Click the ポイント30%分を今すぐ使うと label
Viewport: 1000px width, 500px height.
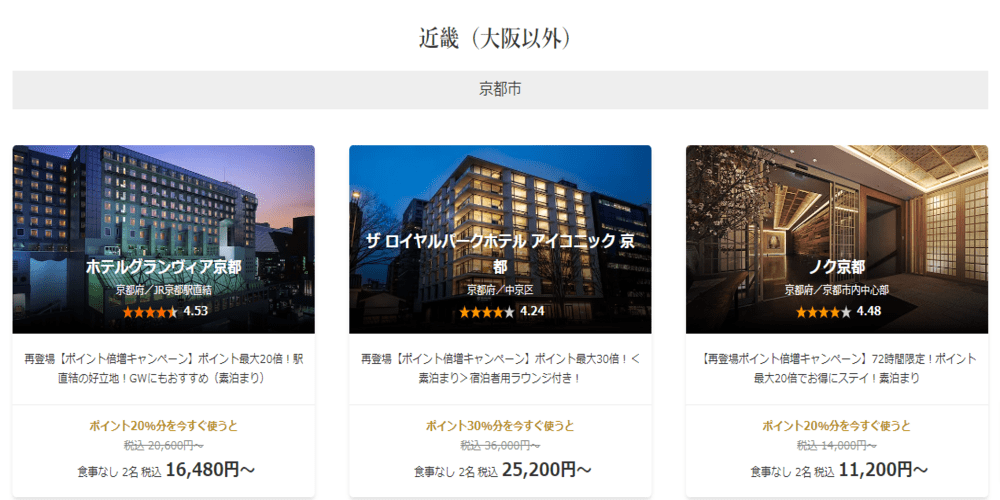[500, 425]
